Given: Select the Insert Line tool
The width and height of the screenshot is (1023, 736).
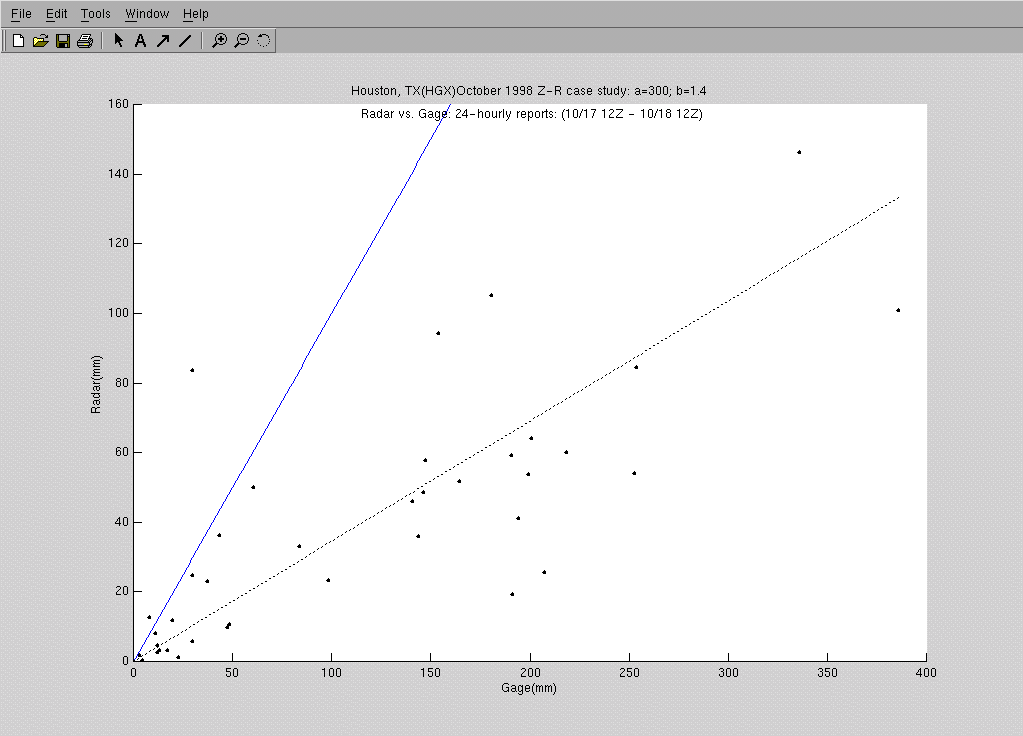Looking at the screenshot, I should [x=185, y=40].
